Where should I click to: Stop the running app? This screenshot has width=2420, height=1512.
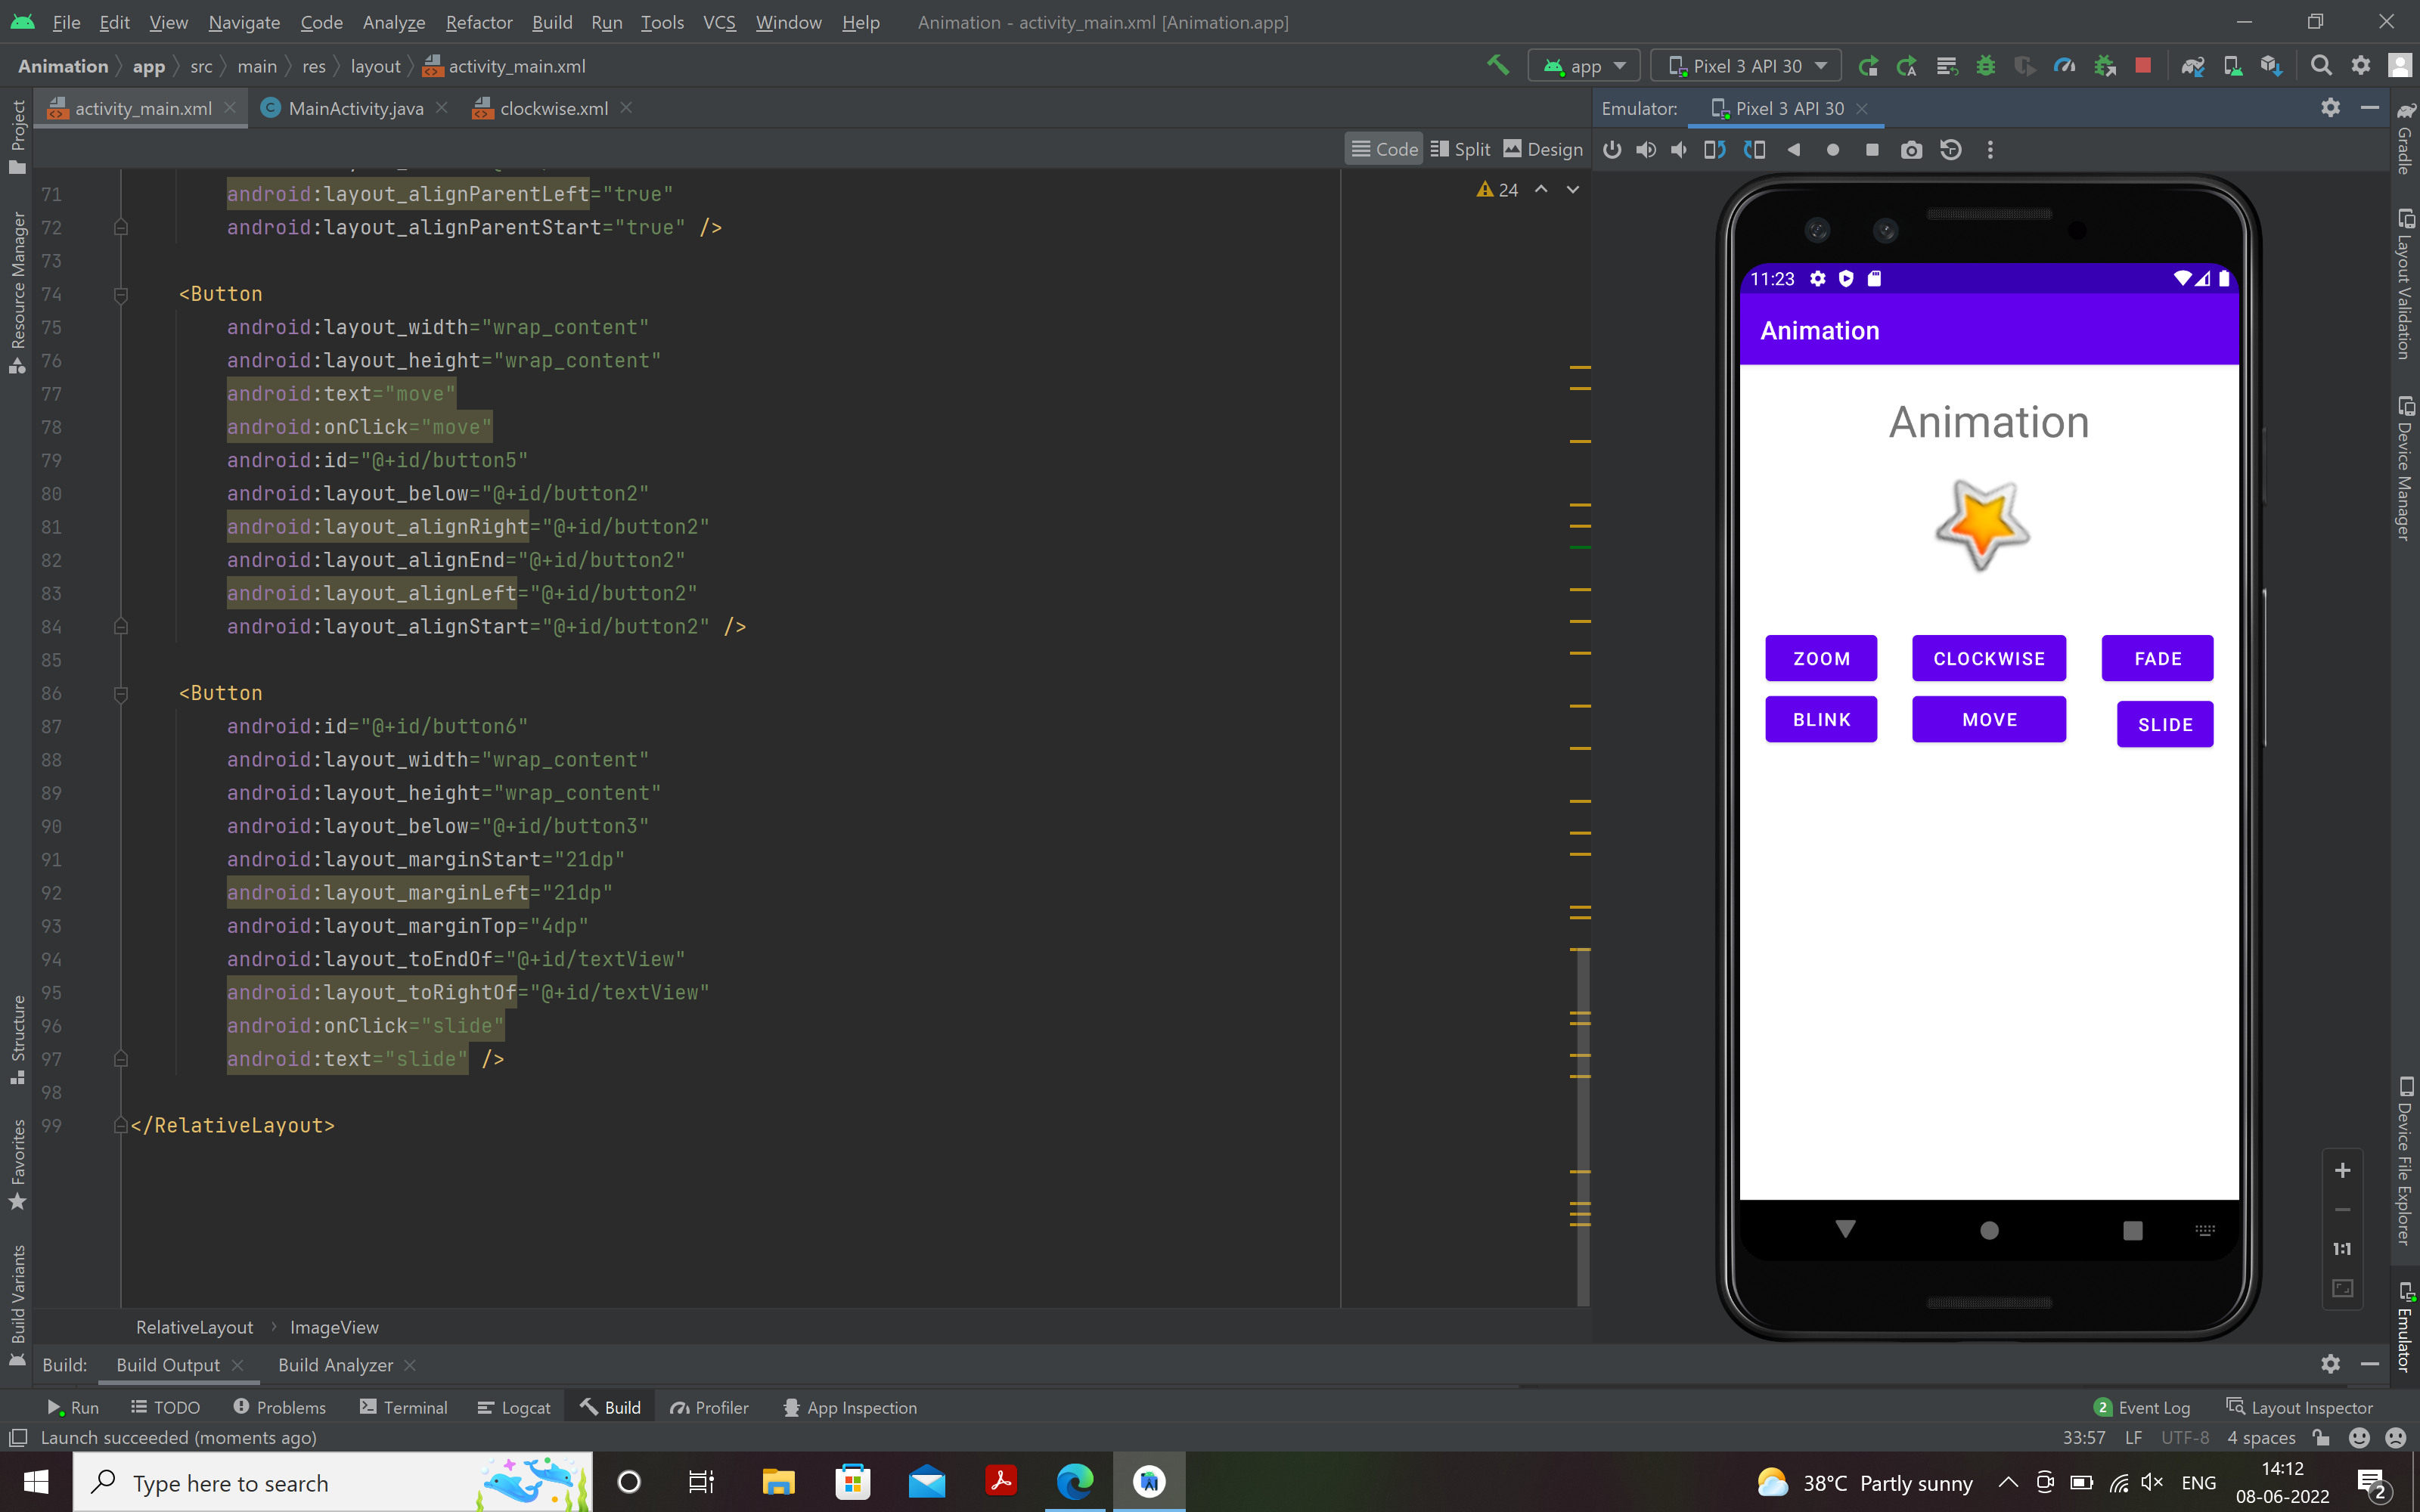[x=2144, y=65]
